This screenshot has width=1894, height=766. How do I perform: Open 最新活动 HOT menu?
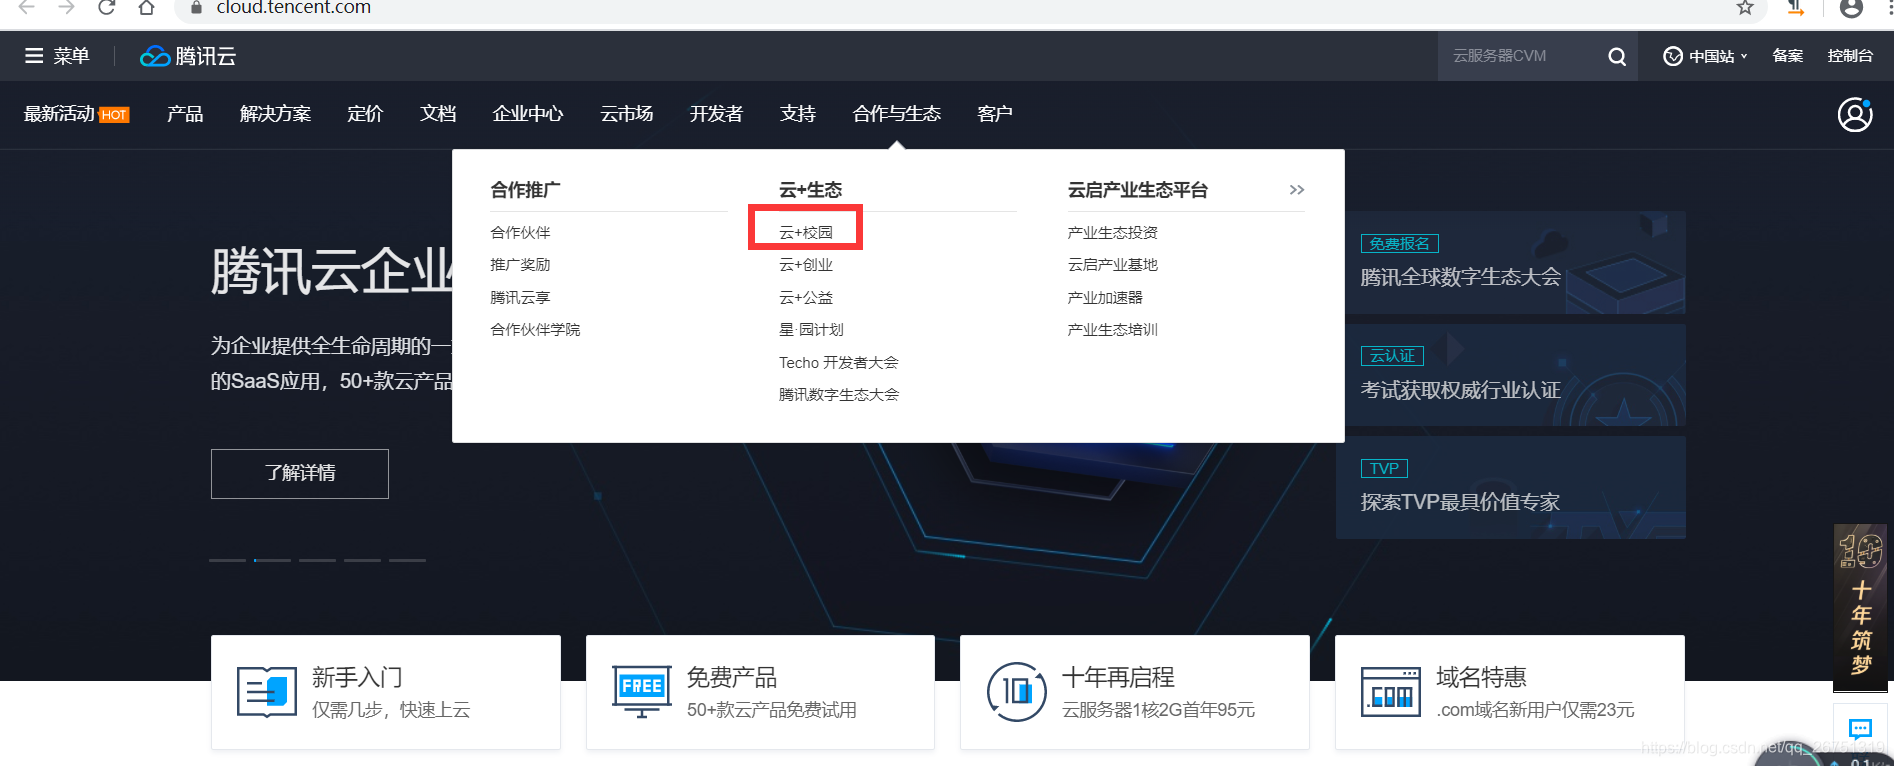click(77, 114)
